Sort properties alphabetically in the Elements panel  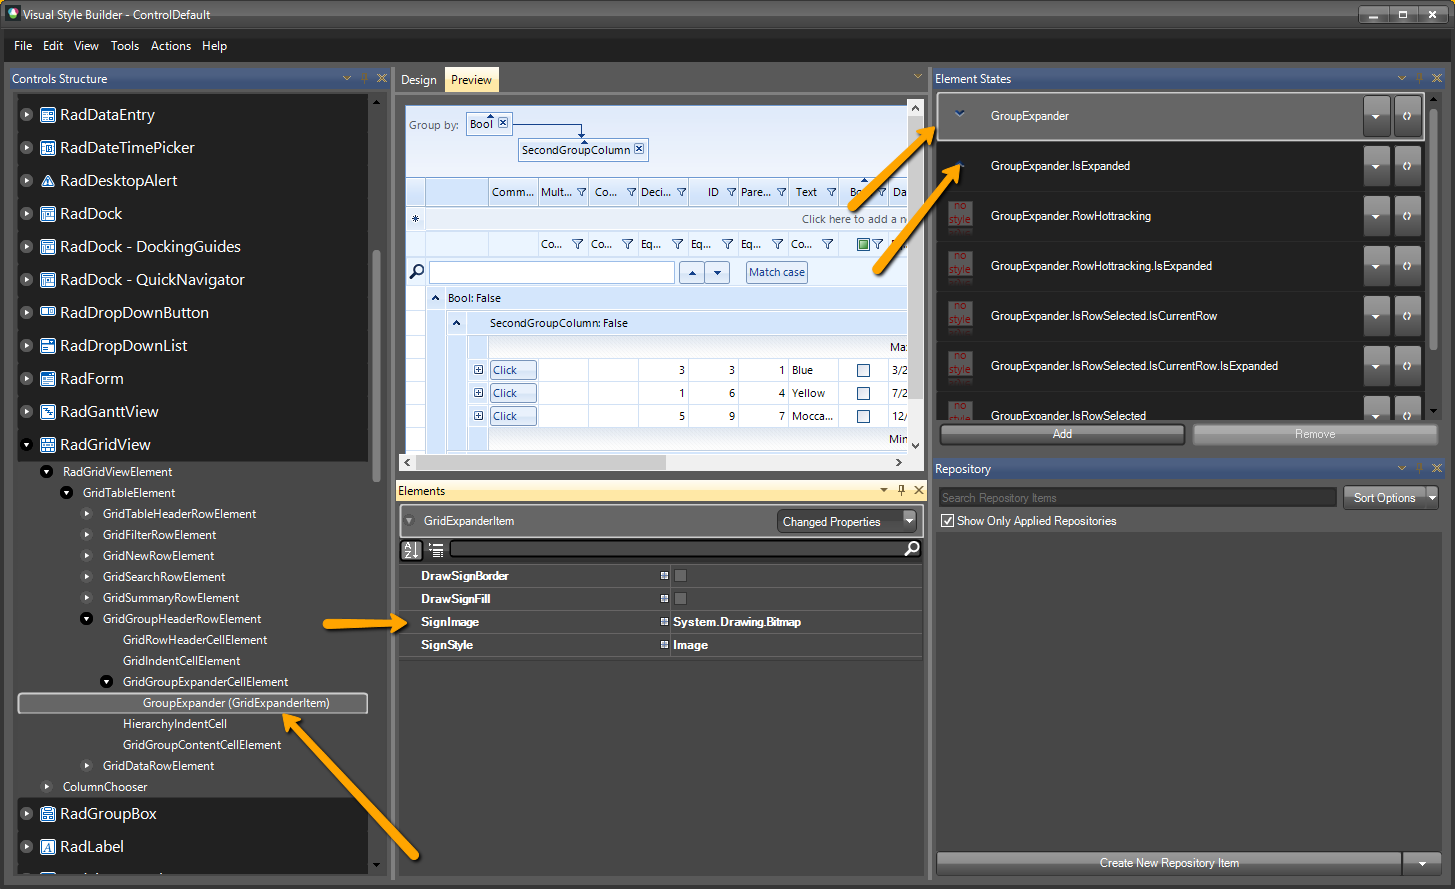[x=411, y=549]
